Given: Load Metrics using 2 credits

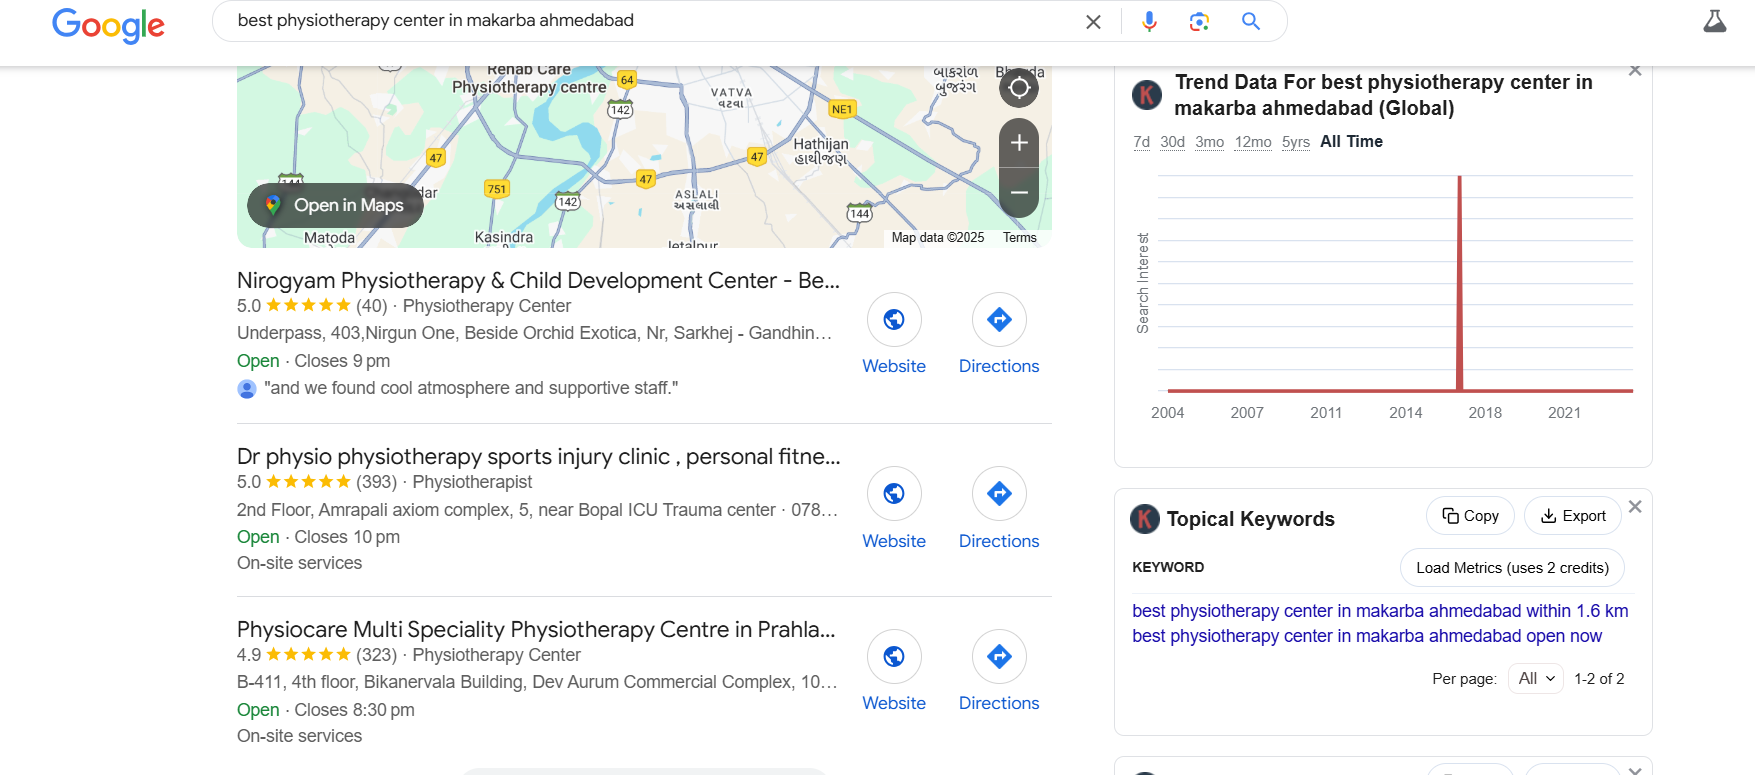Looking at the screenshot, I should [x=1512, y=568].
